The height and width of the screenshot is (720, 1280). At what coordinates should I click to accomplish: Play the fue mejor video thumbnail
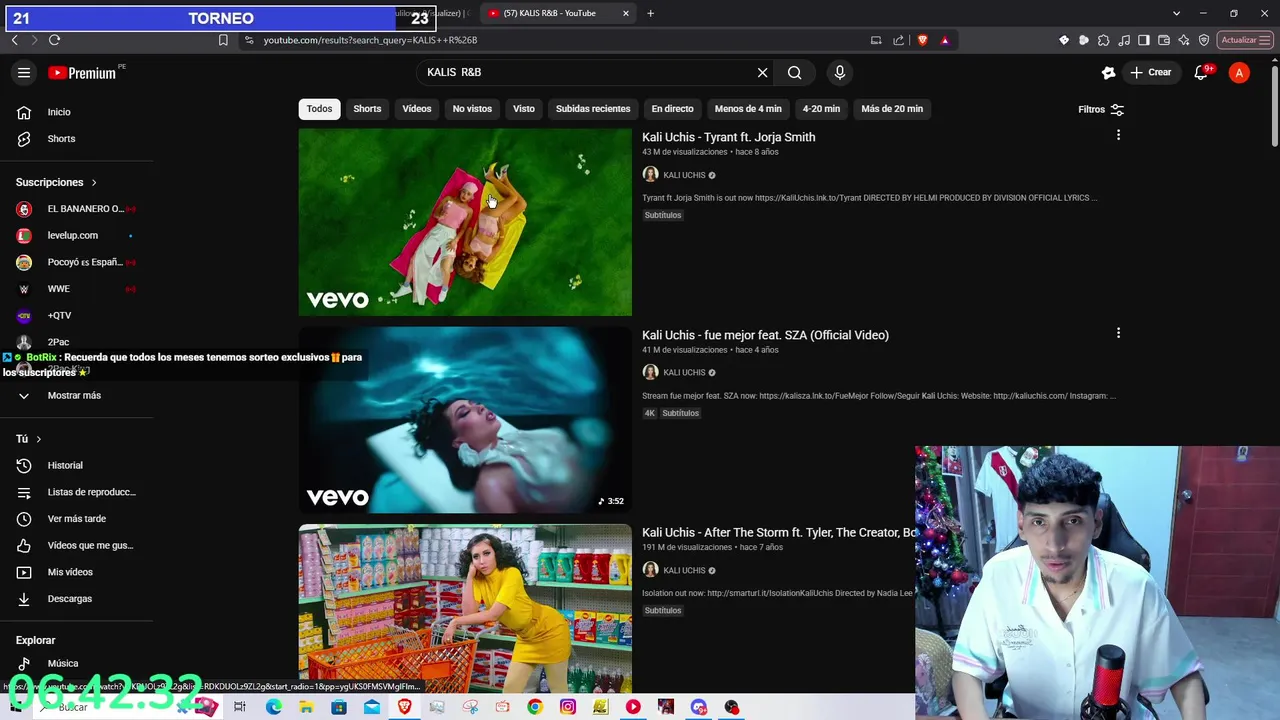coord(465,420)
